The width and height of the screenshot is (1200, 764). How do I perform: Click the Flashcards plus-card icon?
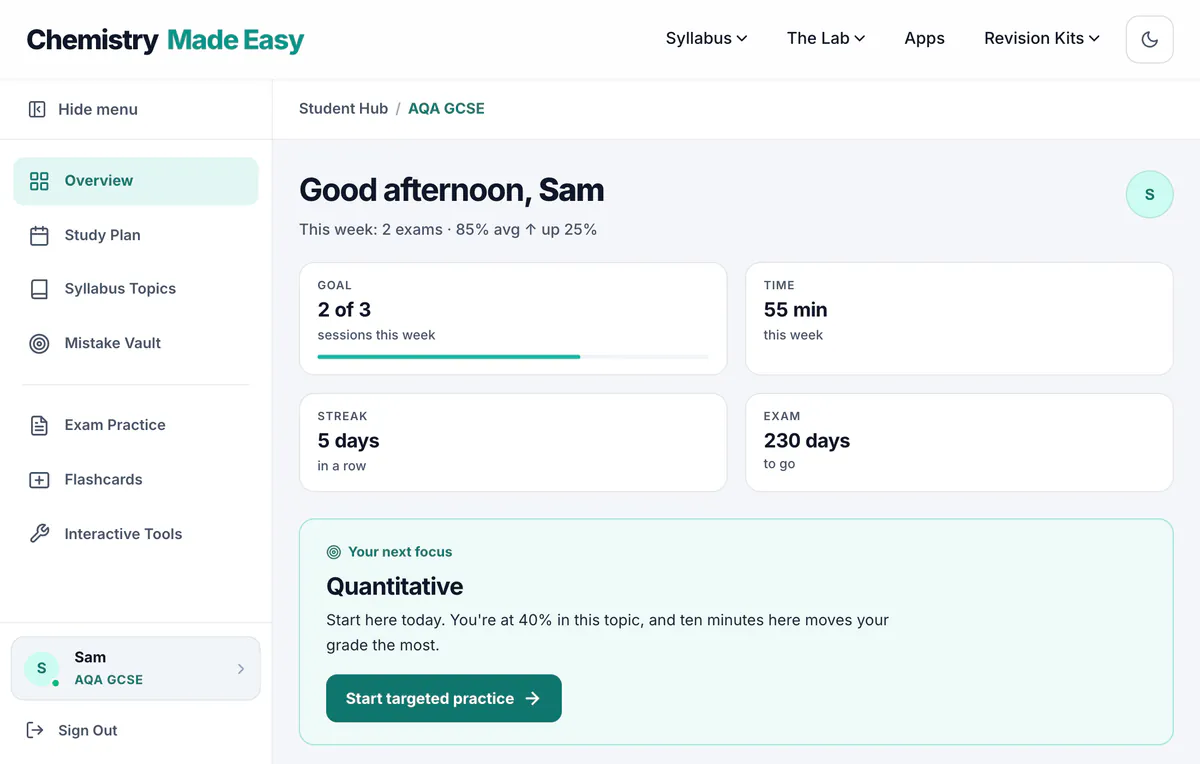(39, 480)
